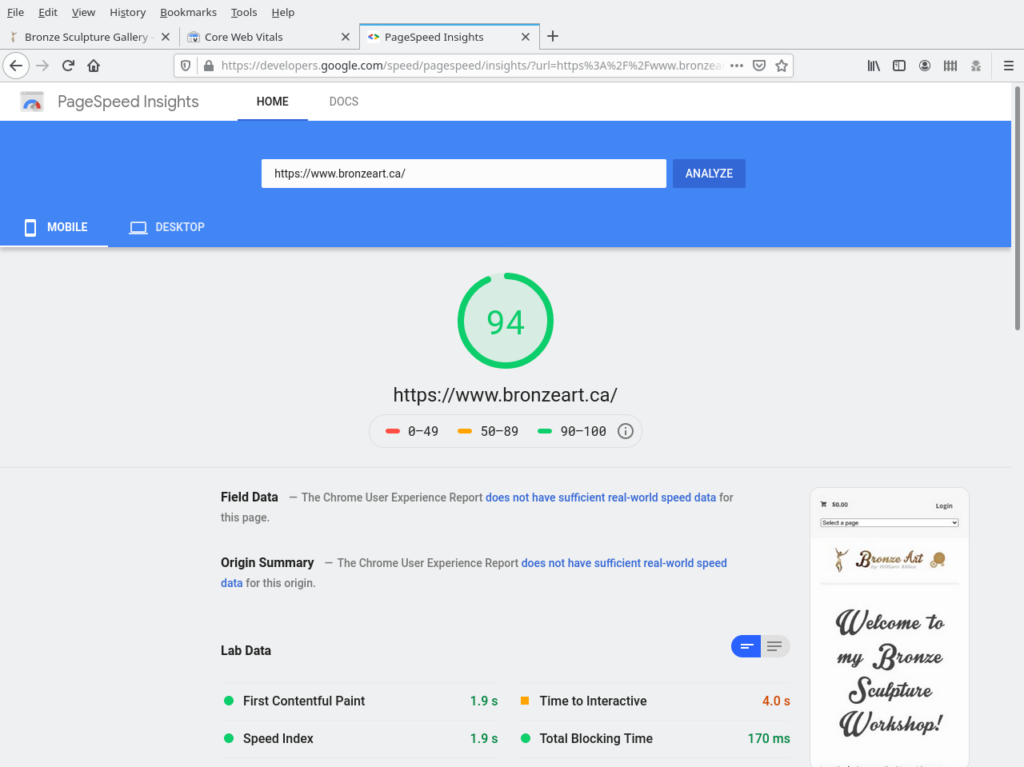Open the Tools menu
Viewport: 1024px width, 767px height.
click(x=244, y=12)
